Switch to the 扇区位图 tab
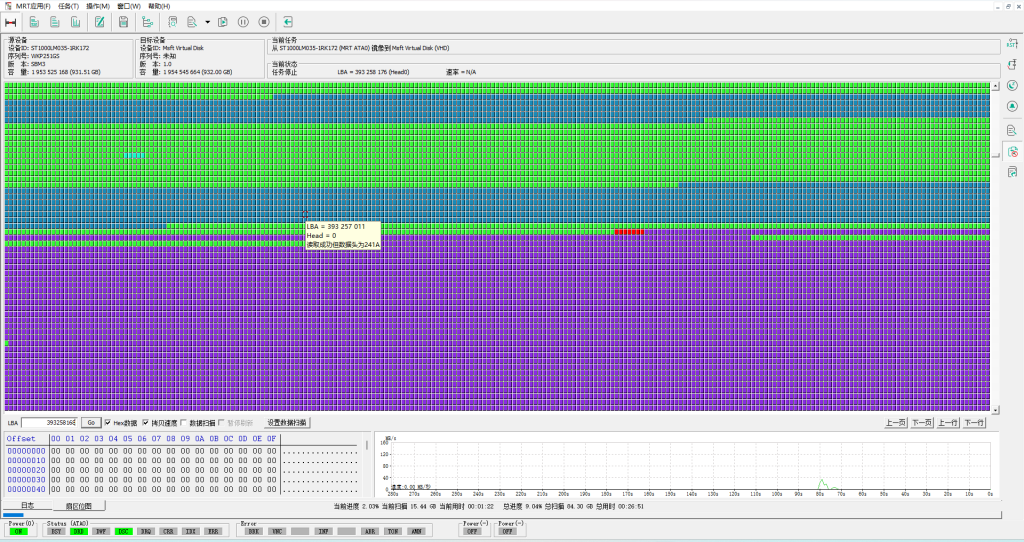This screenshot has height=542, width=1024. click(x=78, y=505)
